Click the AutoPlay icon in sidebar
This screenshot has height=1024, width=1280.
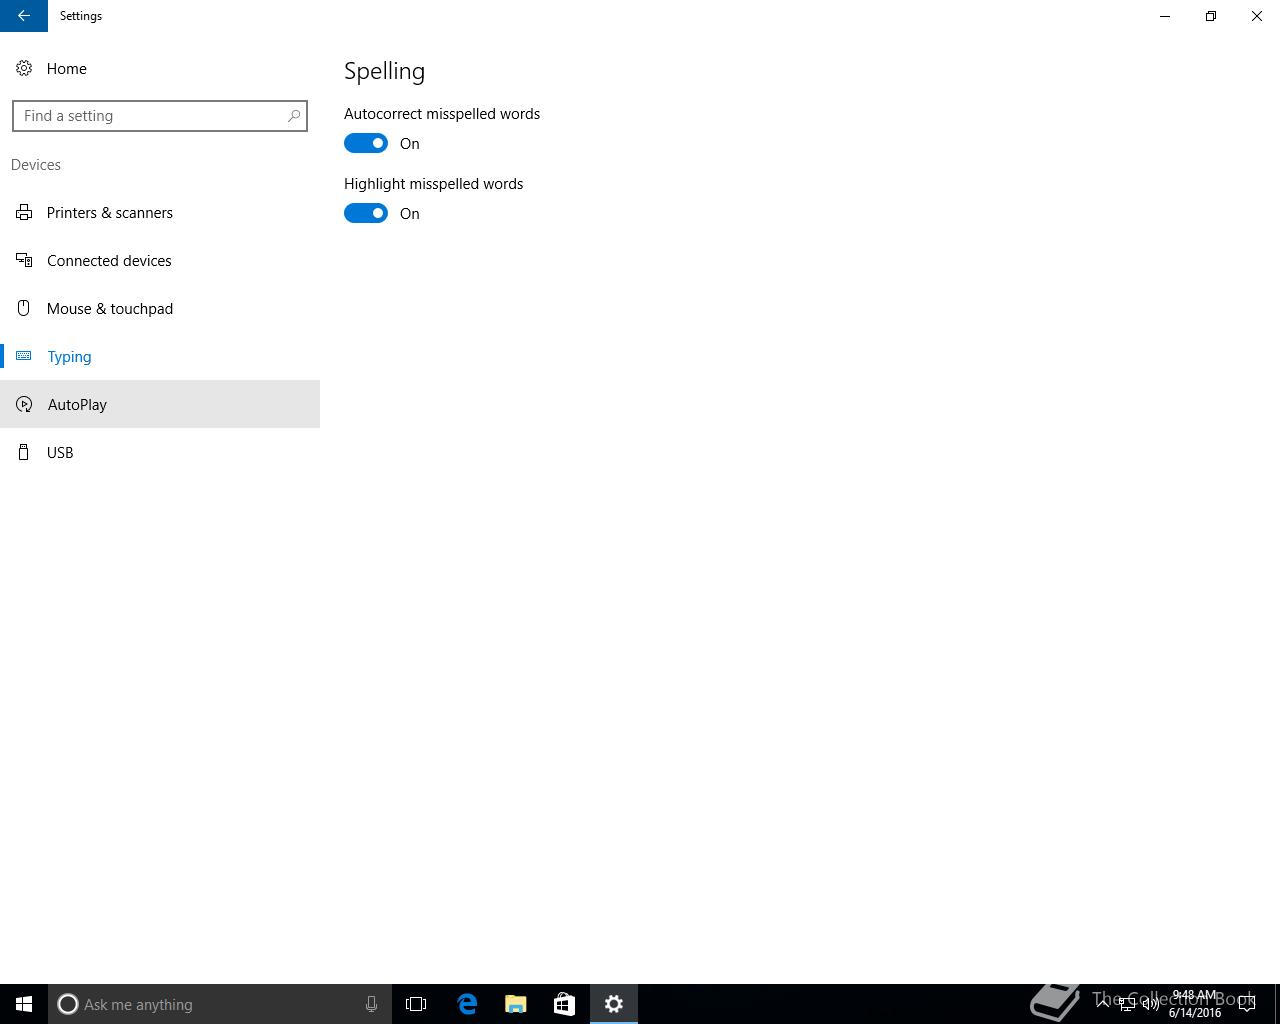coord(24,404)
